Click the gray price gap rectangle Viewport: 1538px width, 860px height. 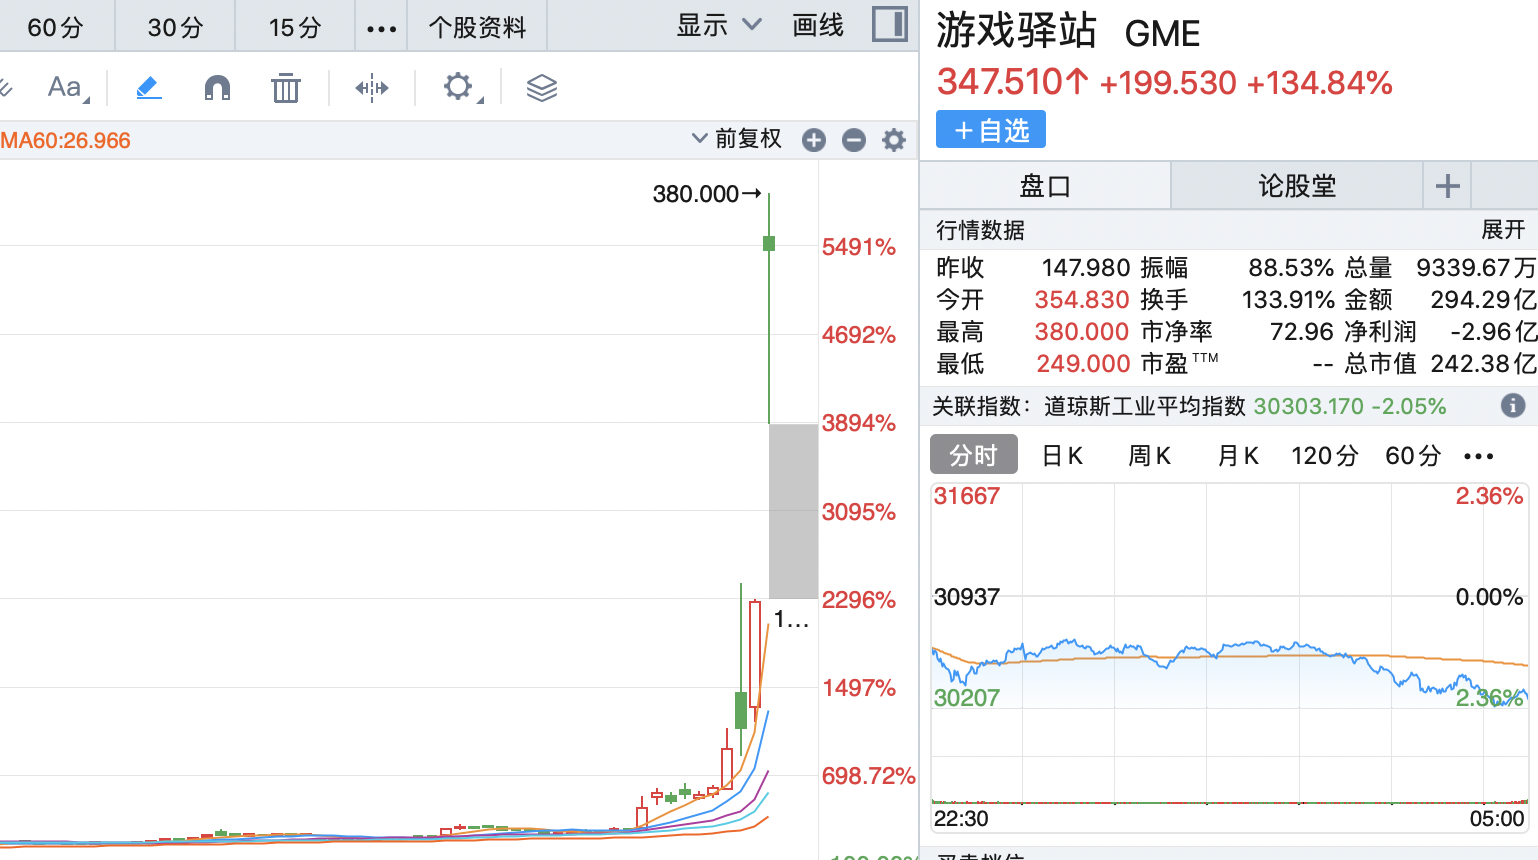[793, 510]
